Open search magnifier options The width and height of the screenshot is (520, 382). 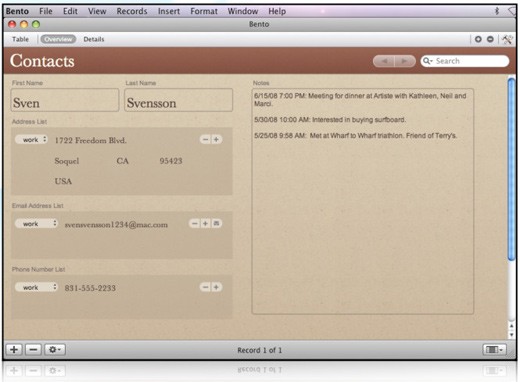[x=427, y=61]
